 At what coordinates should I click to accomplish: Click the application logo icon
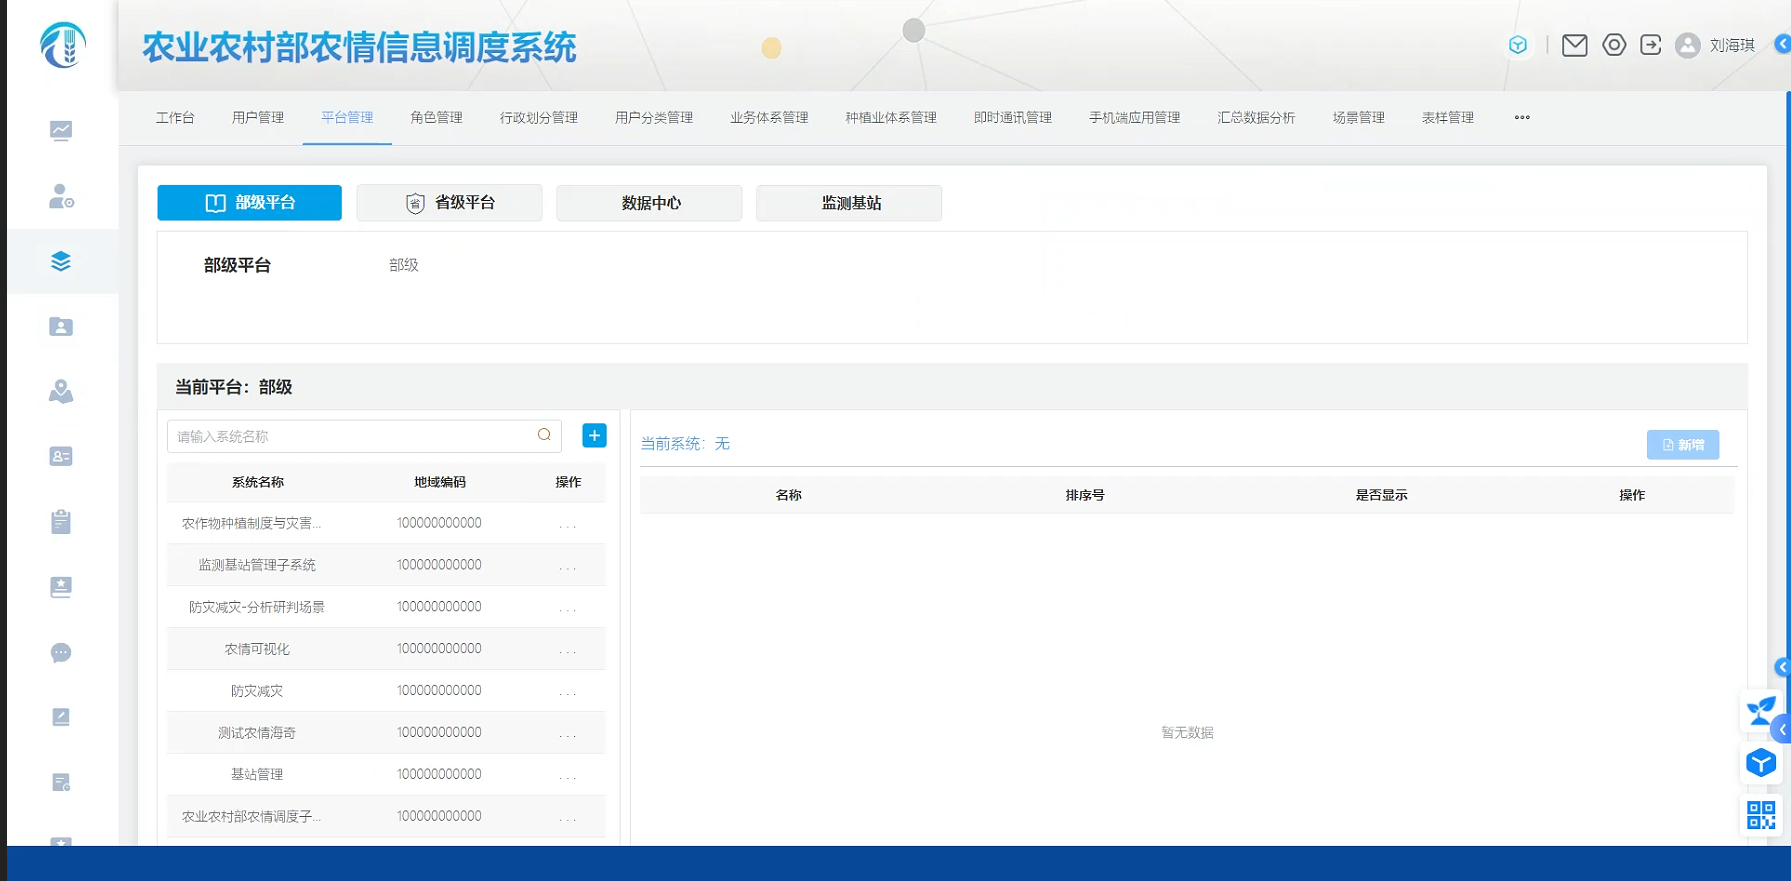[62, 45]
